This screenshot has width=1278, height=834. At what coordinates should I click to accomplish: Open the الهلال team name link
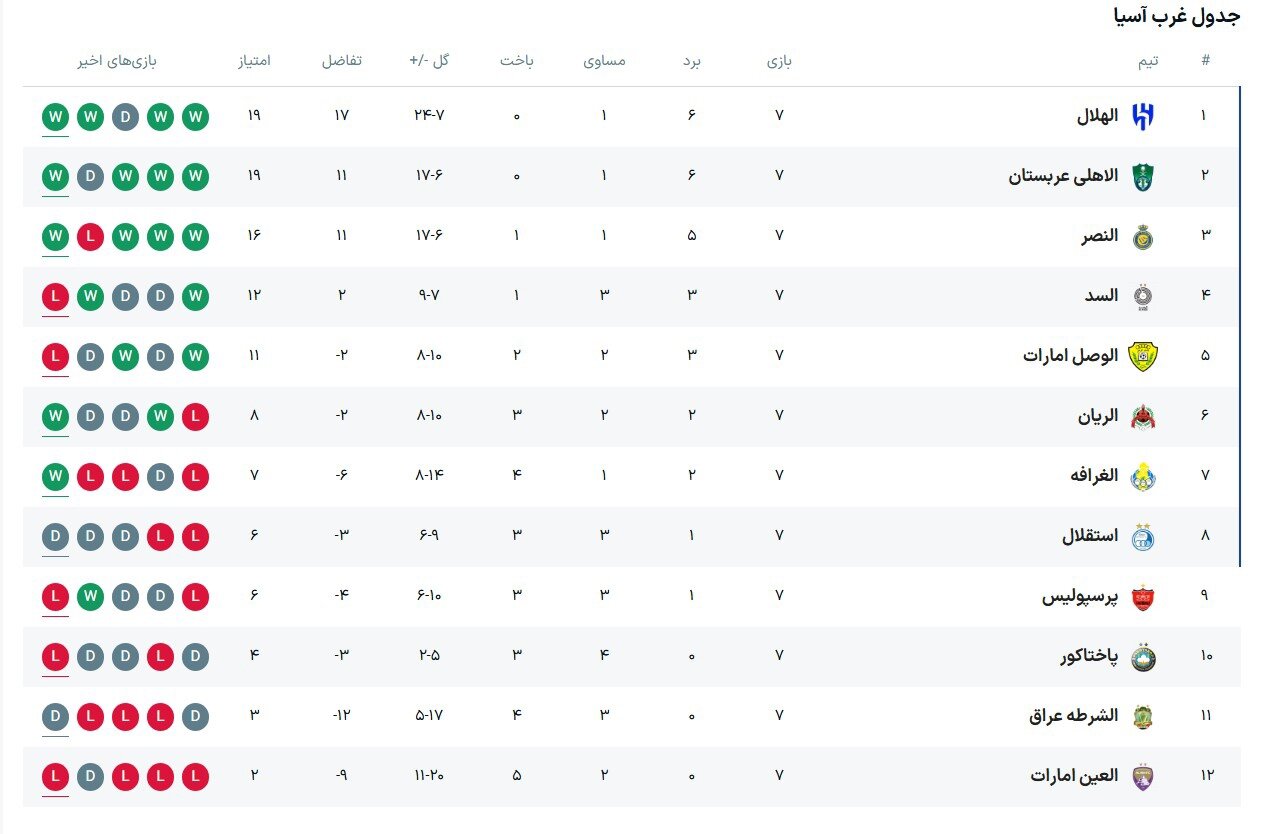[x=1097, y=116]
